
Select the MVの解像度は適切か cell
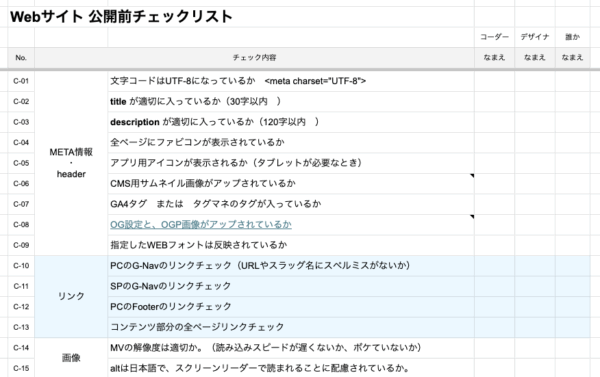(291, 348)
